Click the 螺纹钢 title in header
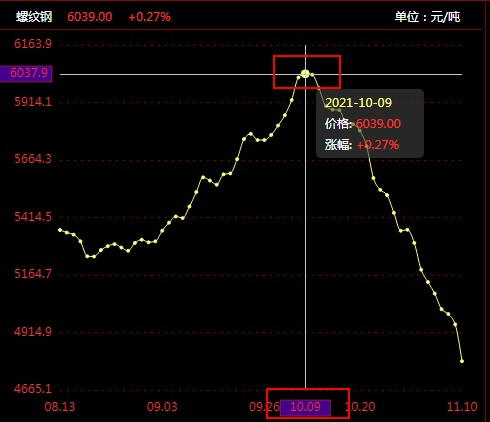Viewport: 490px width, 422px height. click(34, 17)
